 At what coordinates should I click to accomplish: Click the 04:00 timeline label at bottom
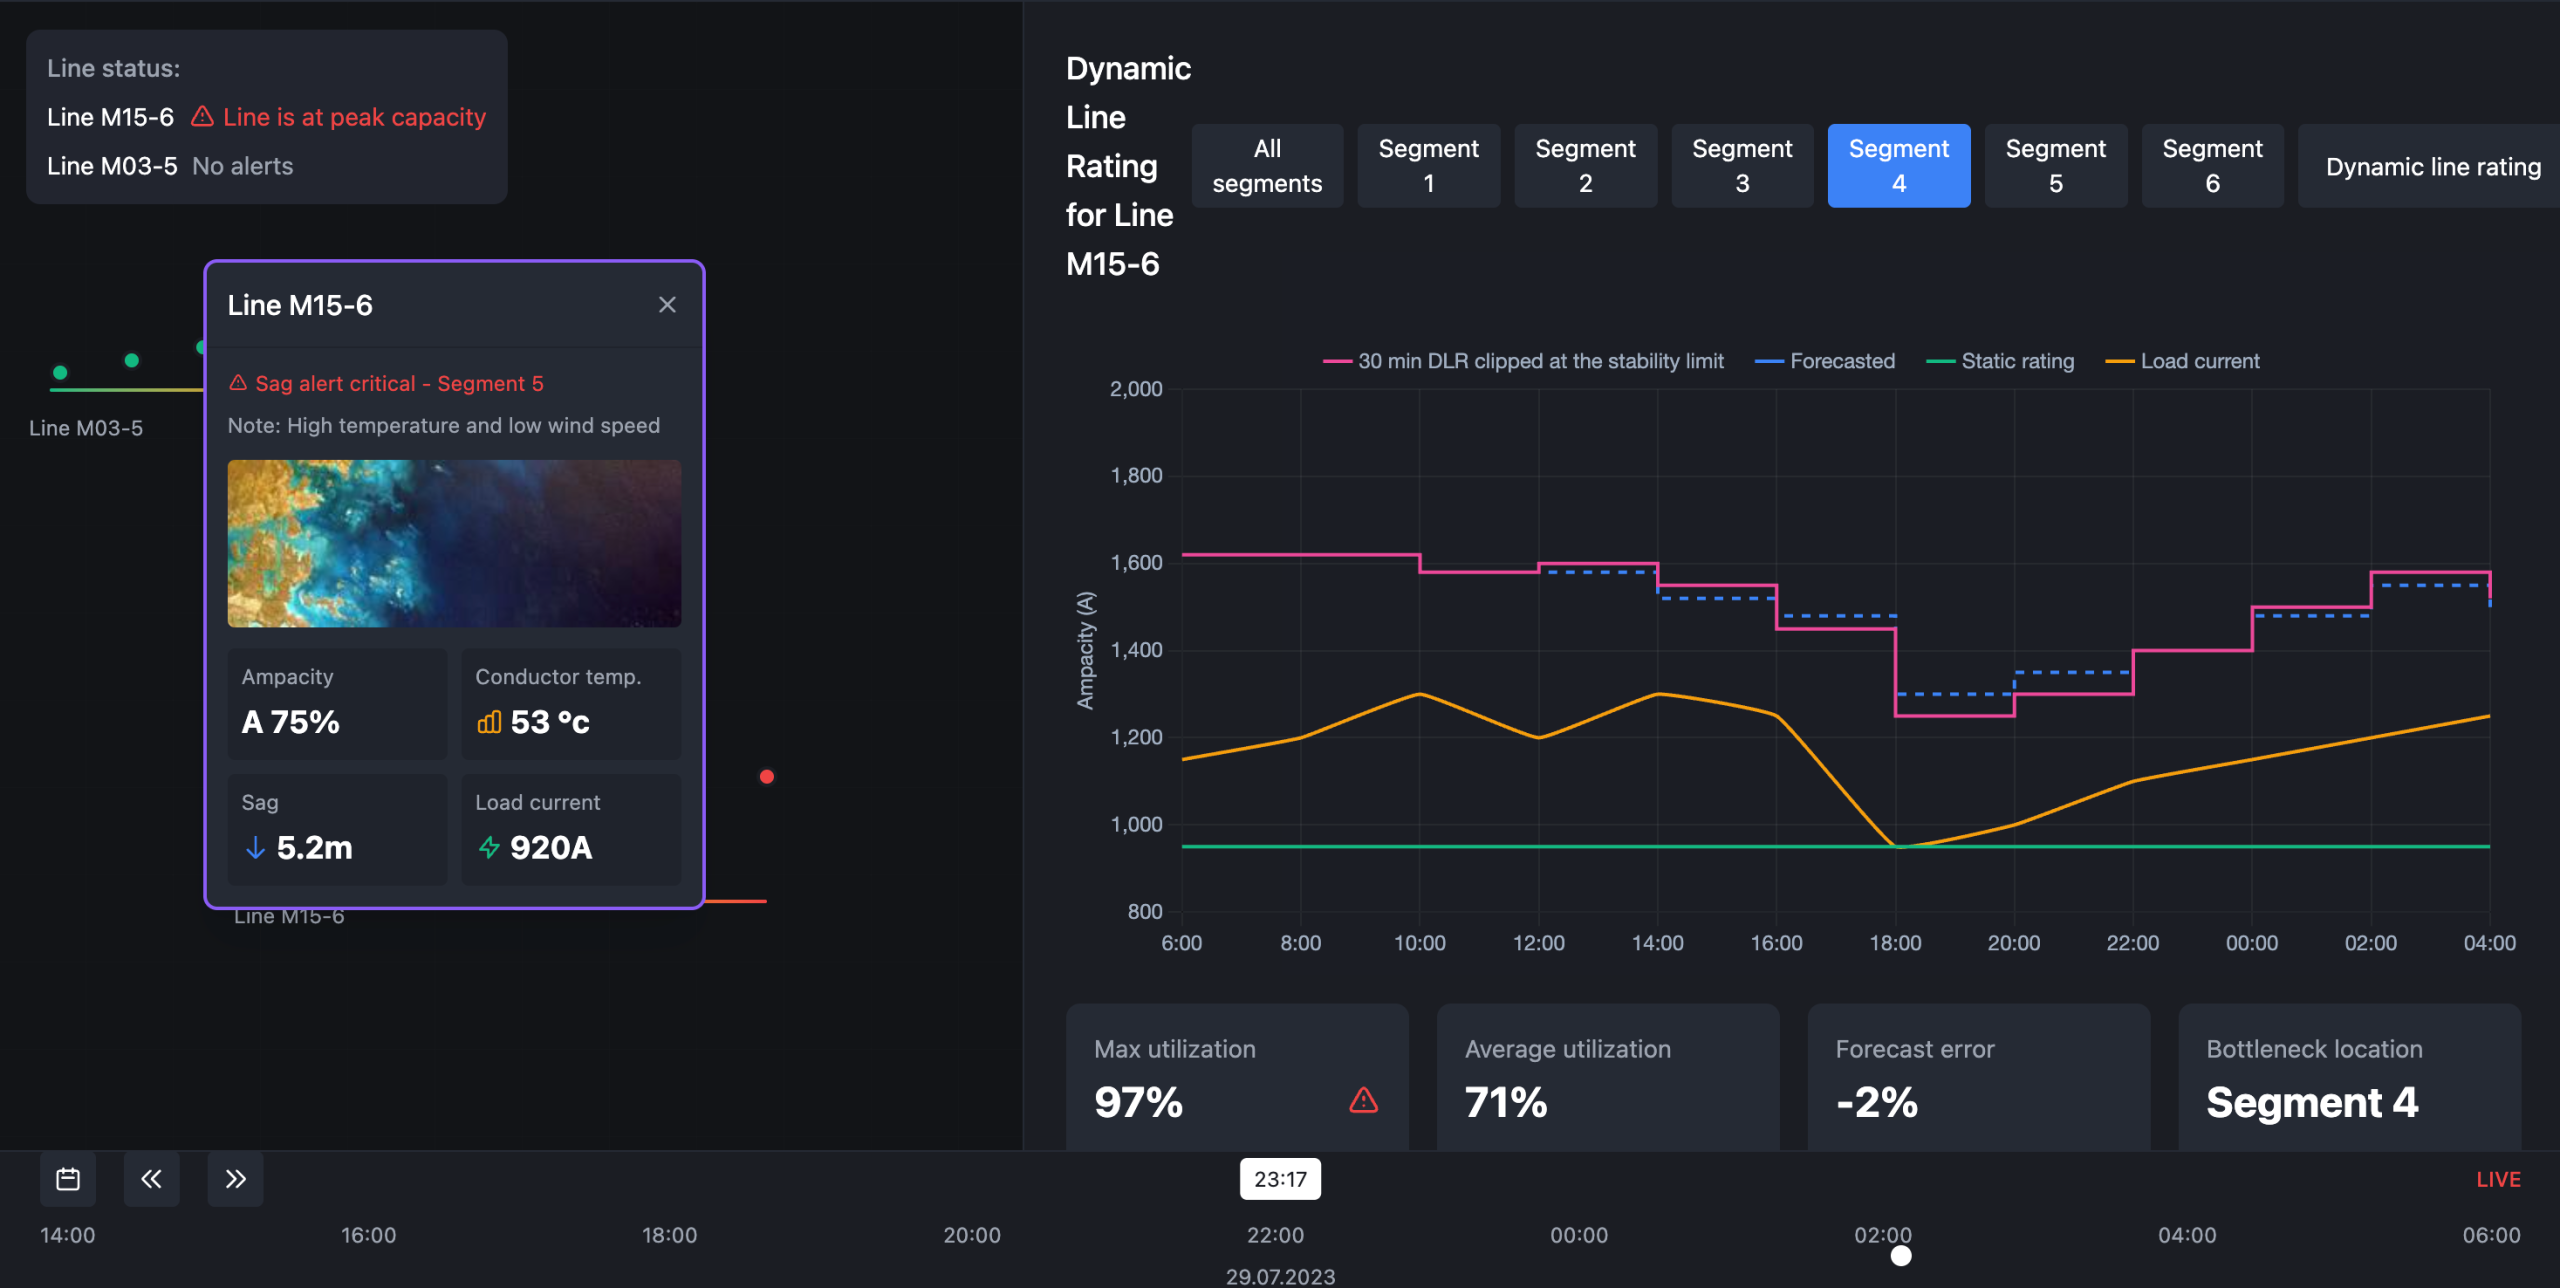pos(2187,1235)
